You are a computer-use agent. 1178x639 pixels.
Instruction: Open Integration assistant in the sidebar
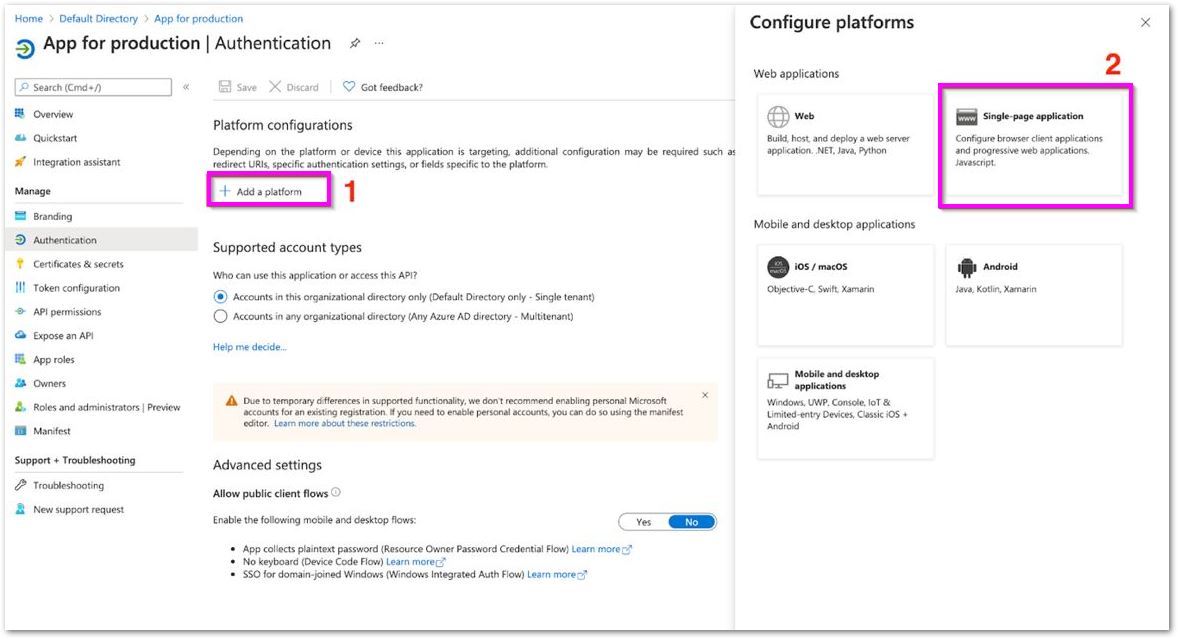[x=77, y=162]
